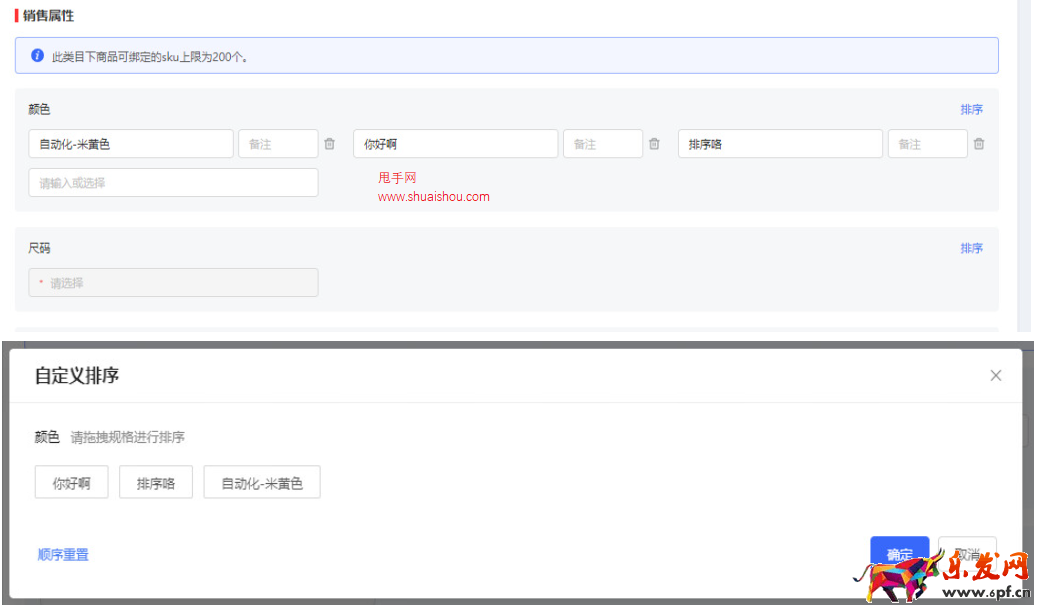
Task: Expand the 尺码 请选择 dropdown
Action: click(x=173, y=283)
